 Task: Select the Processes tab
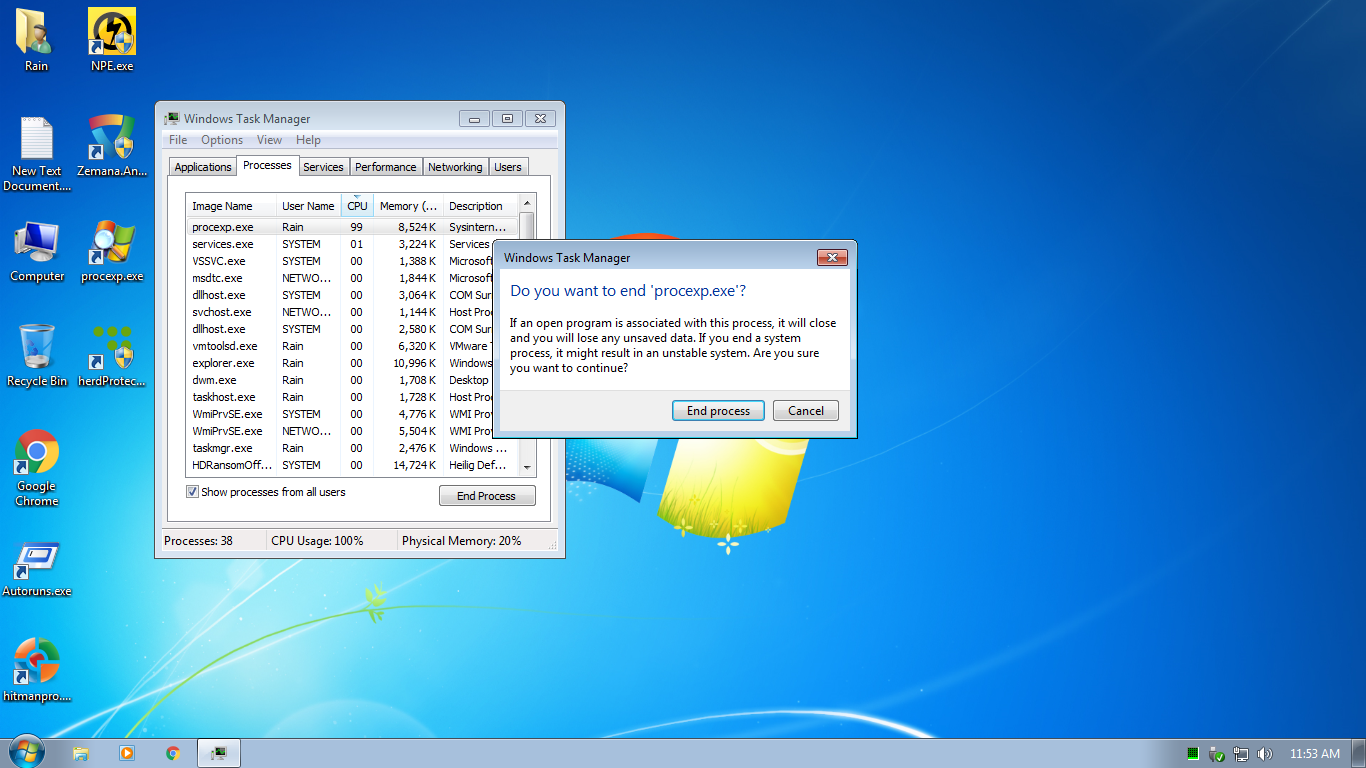pos(267,165)
